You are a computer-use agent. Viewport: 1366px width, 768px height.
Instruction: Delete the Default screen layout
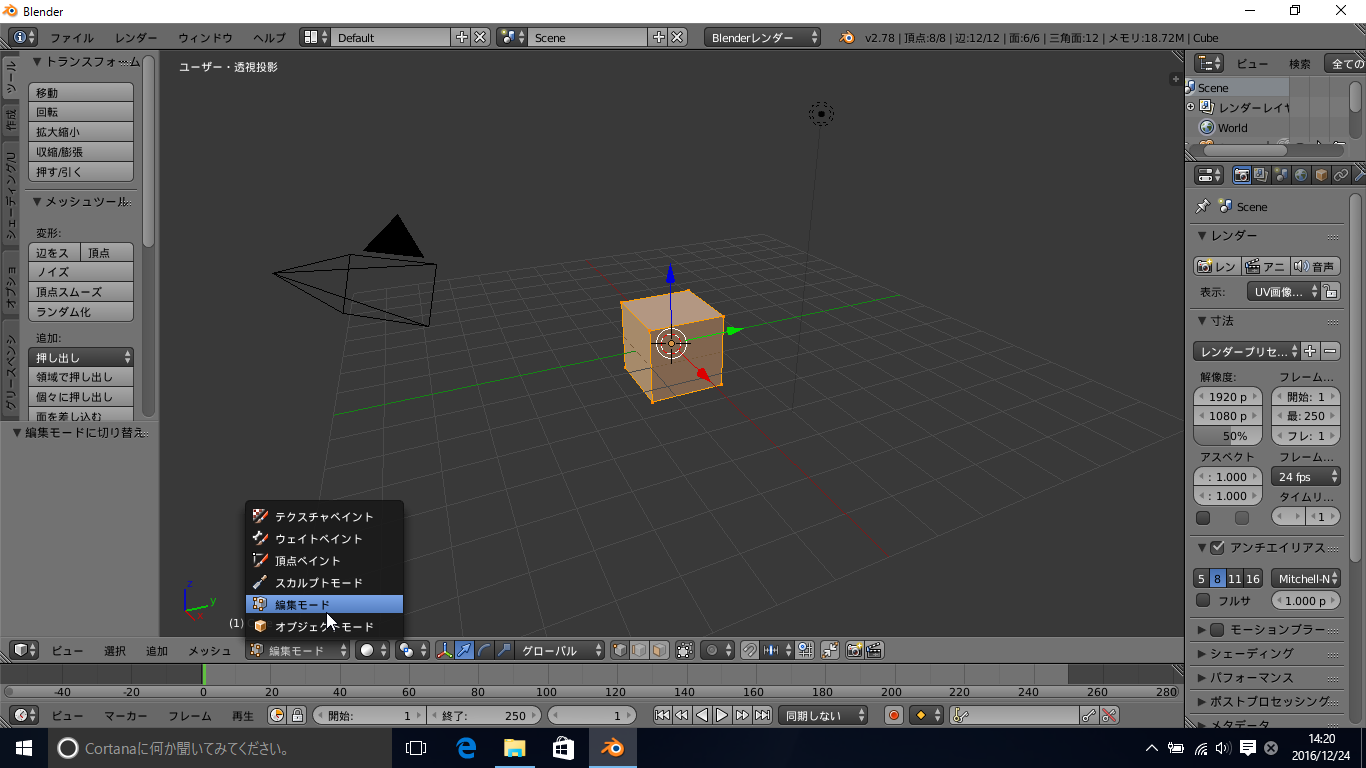[481, 37]
